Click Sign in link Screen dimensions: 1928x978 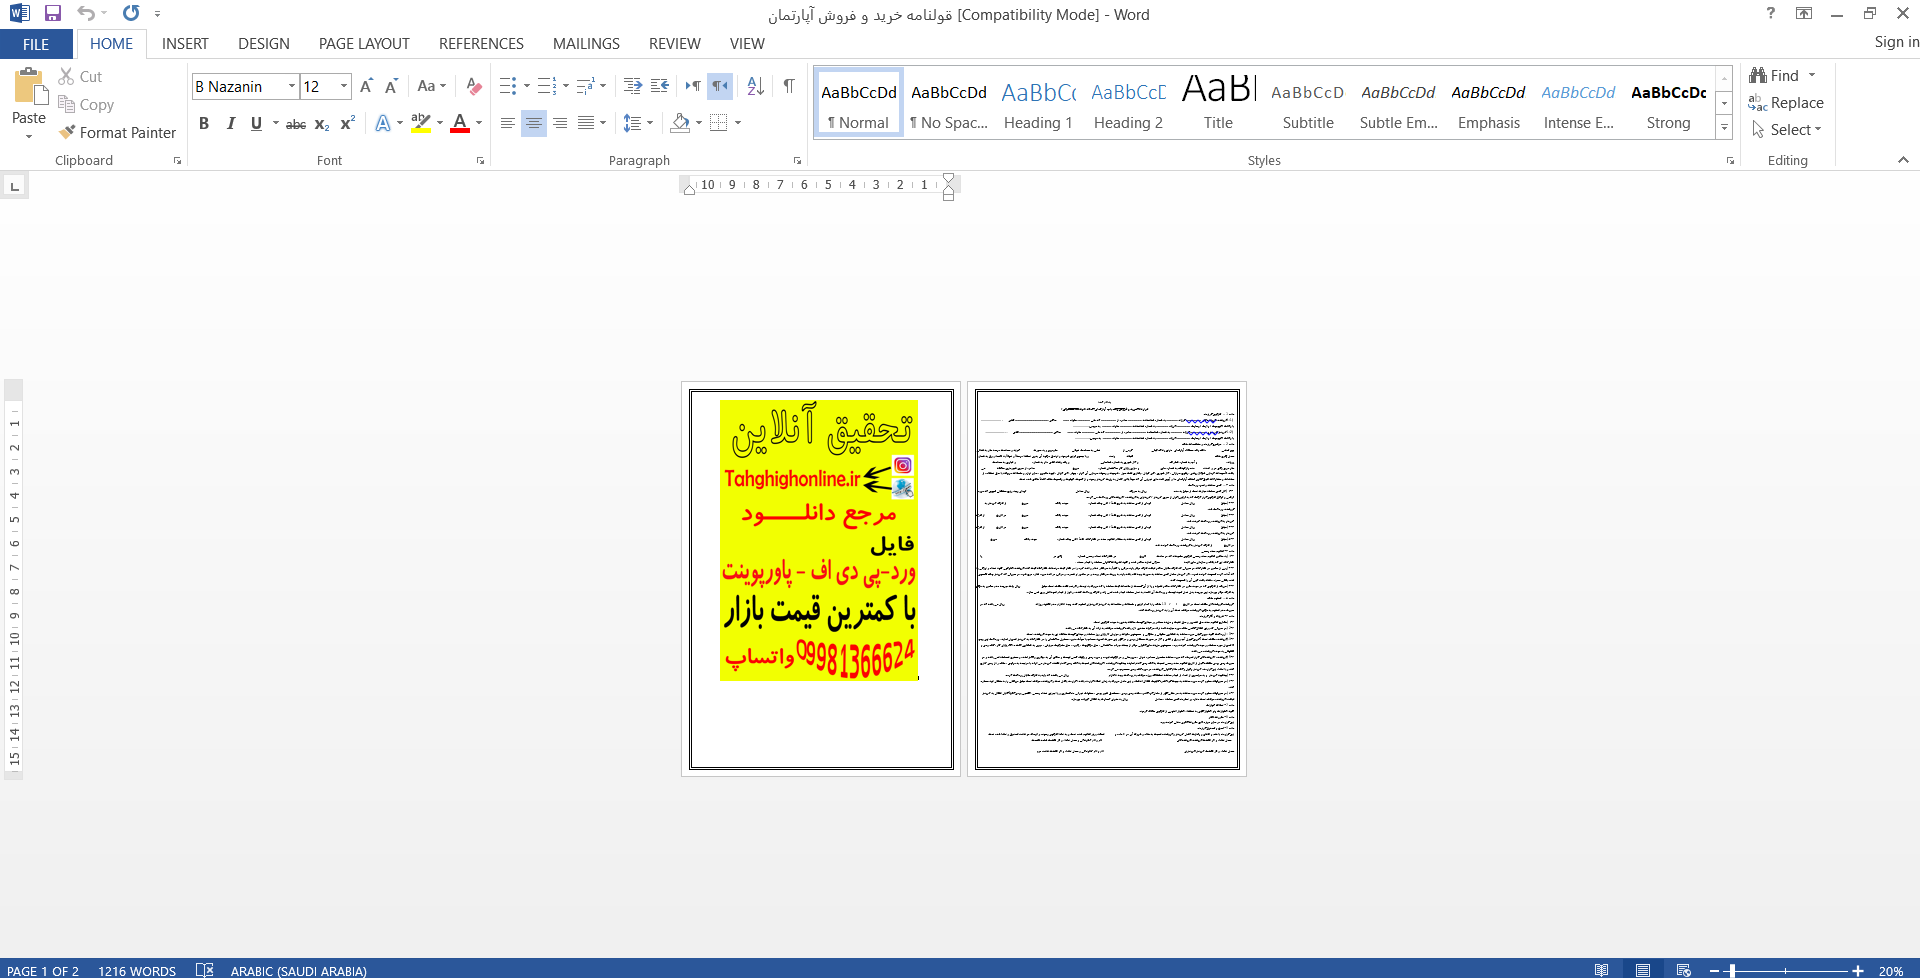pyautogui.click(x=1896, y=42)
